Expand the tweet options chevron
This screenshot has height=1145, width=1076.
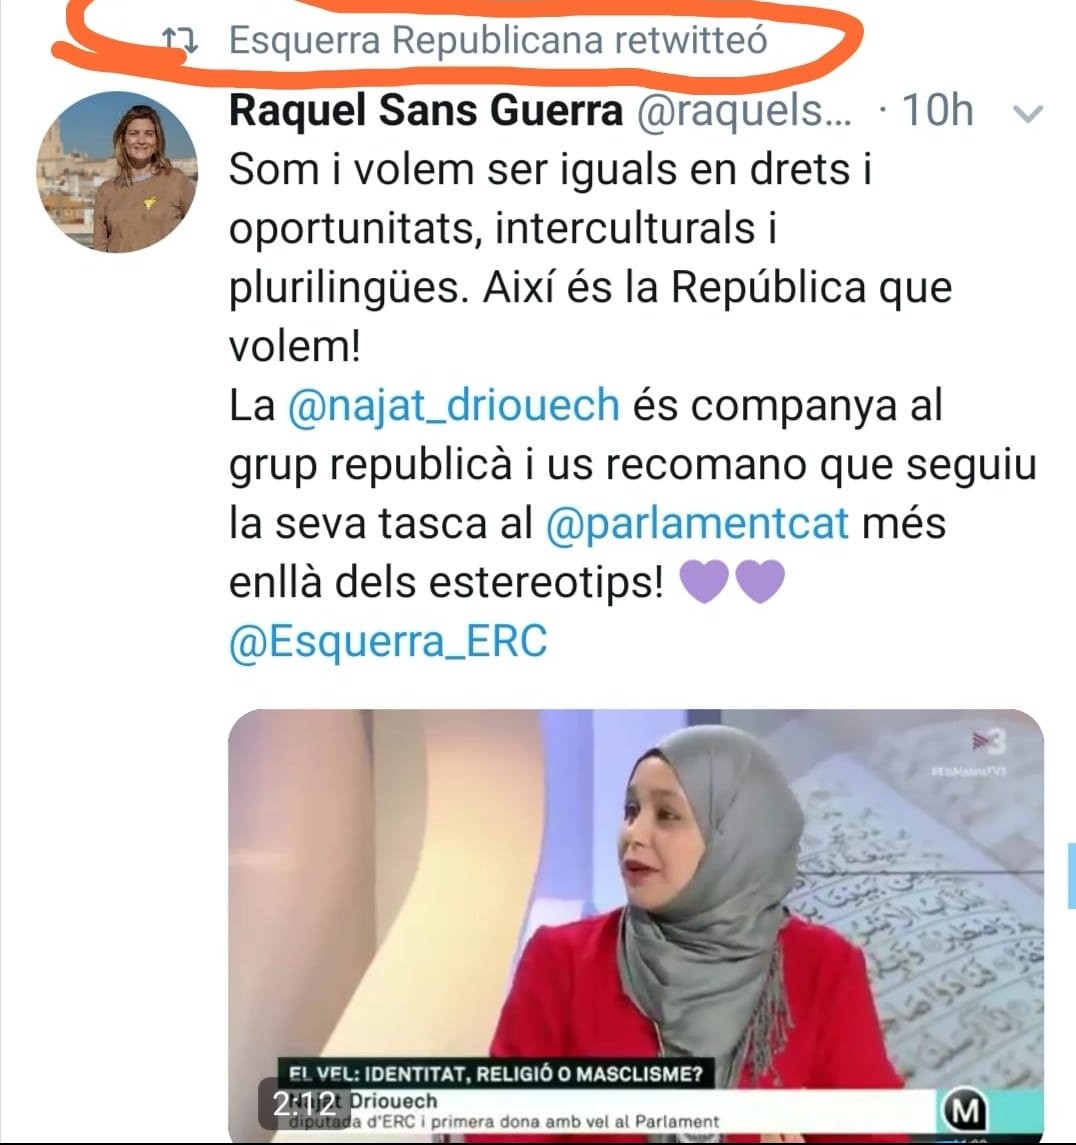pyautogui.click(x=1028, y=114)
